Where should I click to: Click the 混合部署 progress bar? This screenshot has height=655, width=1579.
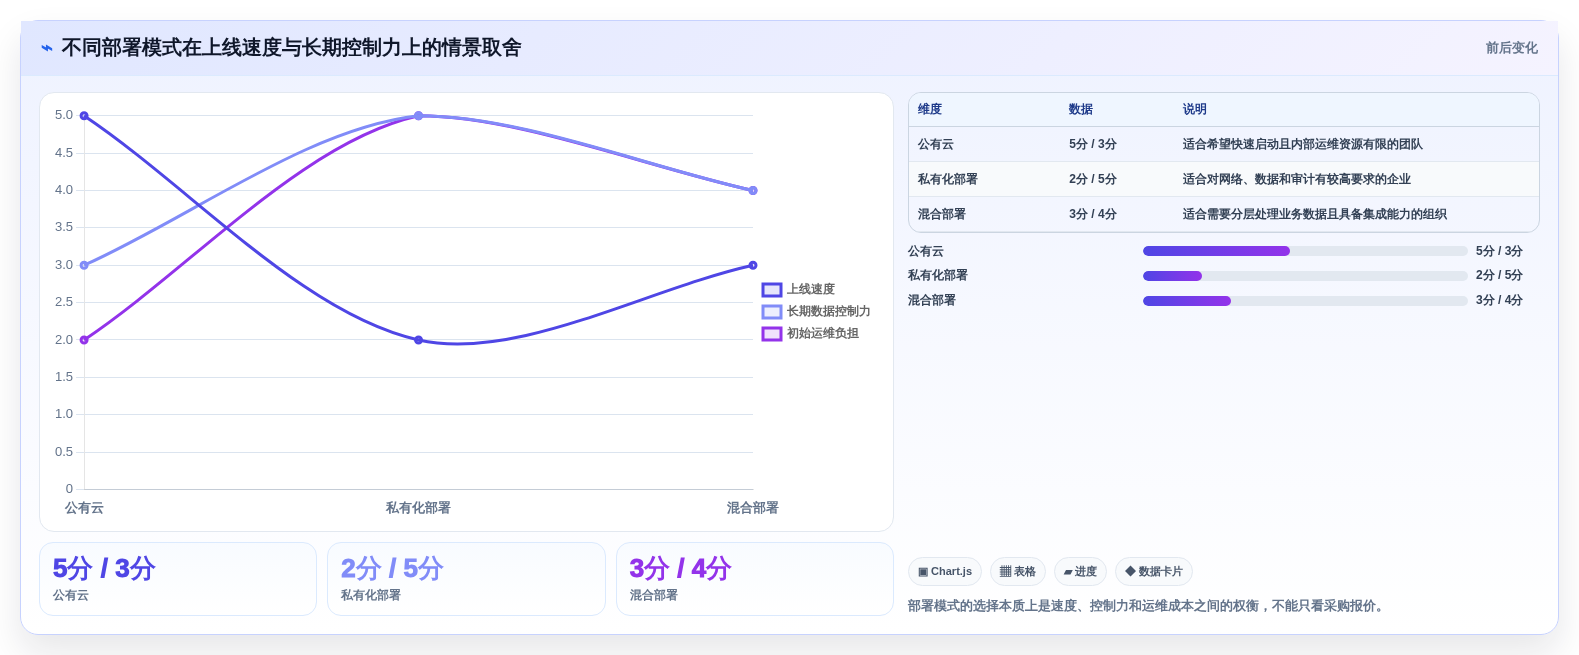[x=1305, y=300]
